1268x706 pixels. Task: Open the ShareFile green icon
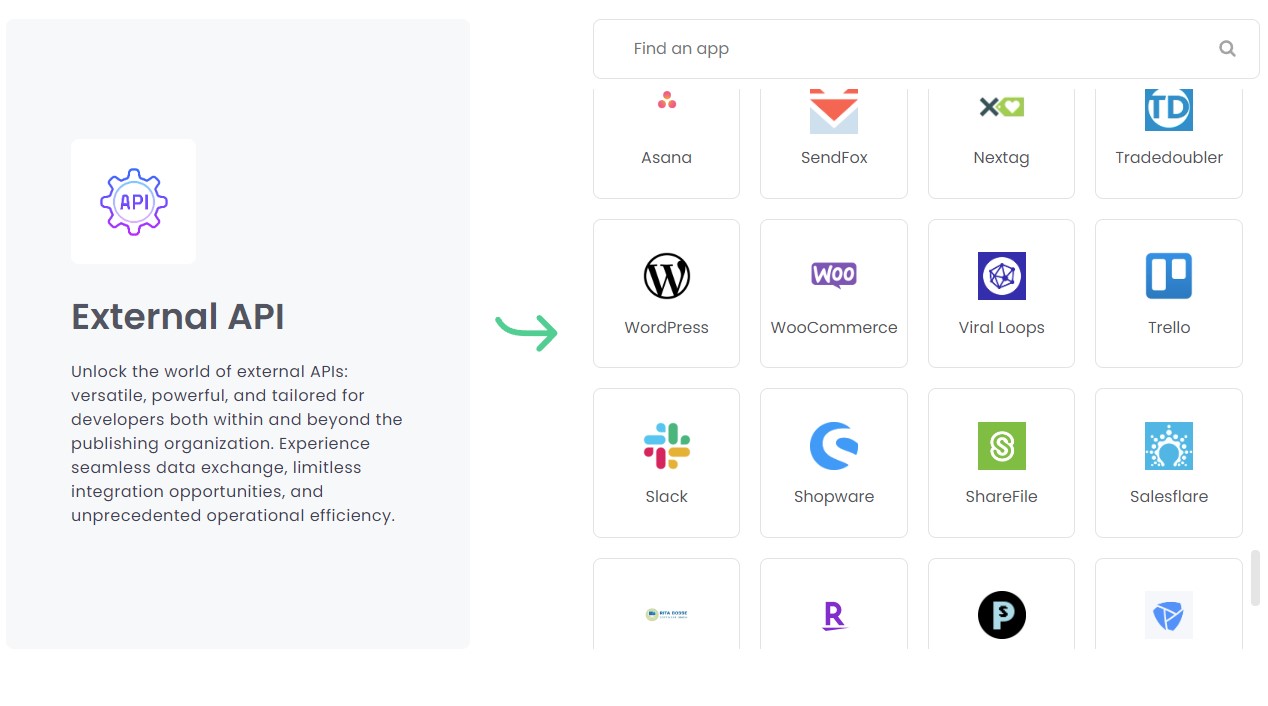pyautogui.click(x=1002, y=446)
